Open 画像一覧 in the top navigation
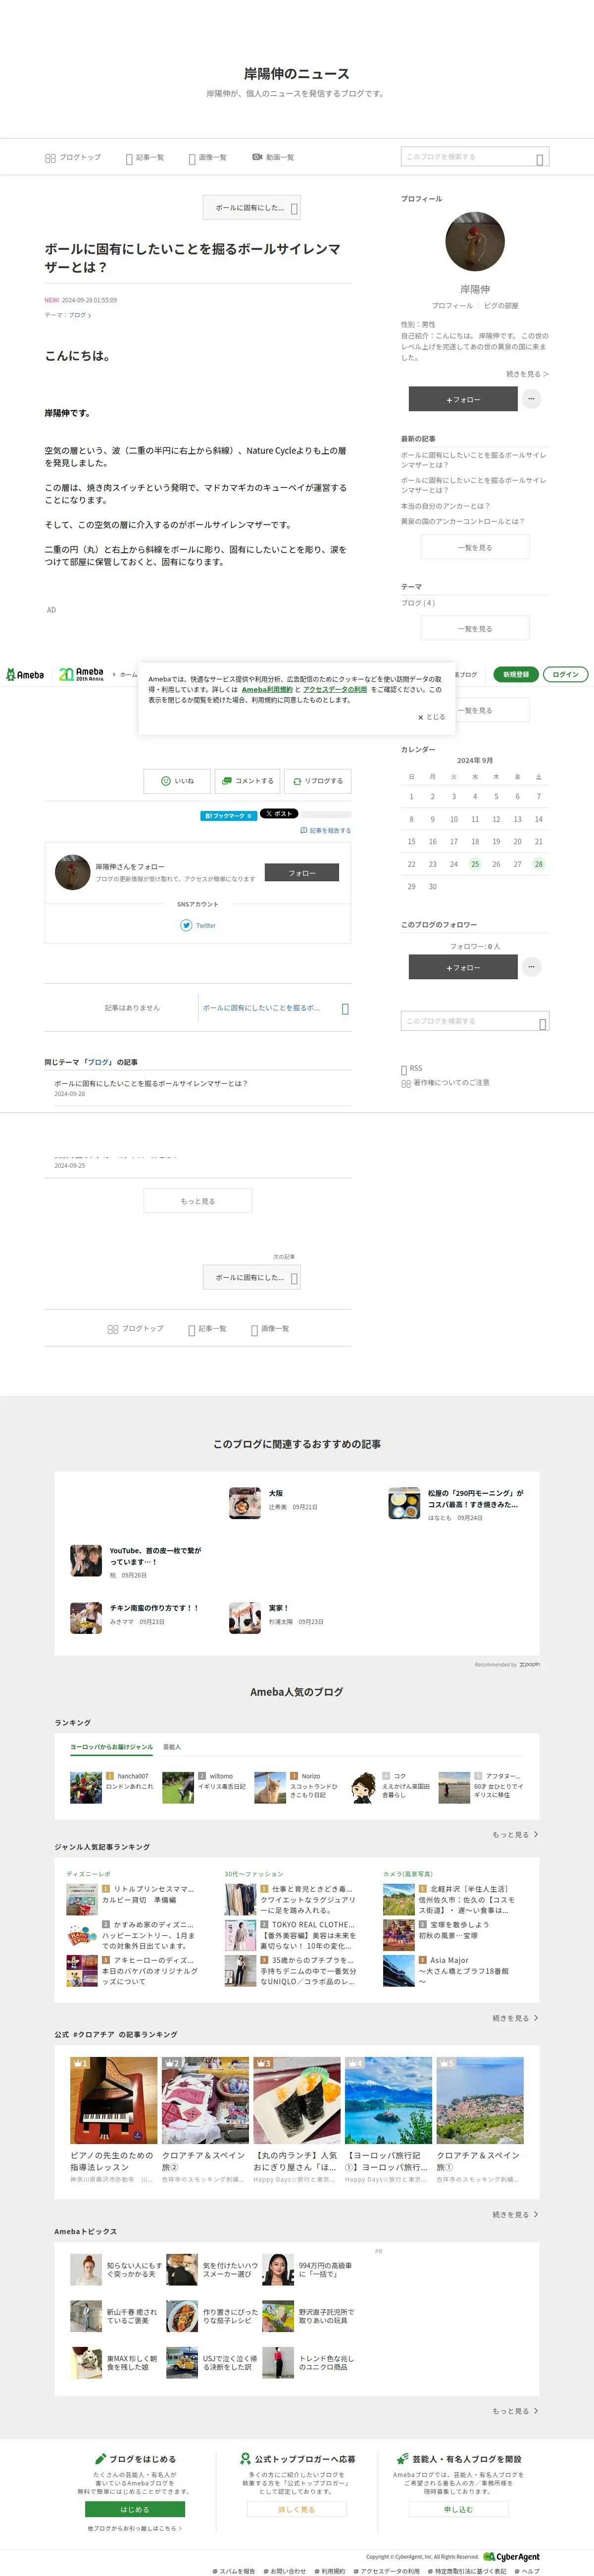 click(x=208, y=157)
